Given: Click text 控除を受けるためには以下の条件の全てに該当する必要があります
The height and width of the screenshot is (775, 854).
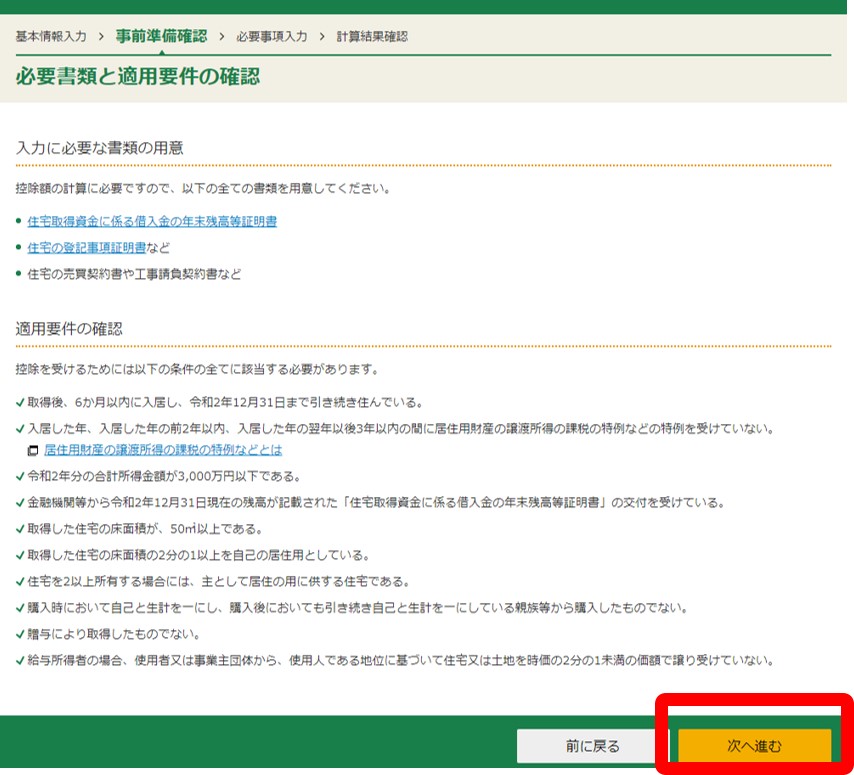Looking at the screenshot, I should (x=198, y=369).
